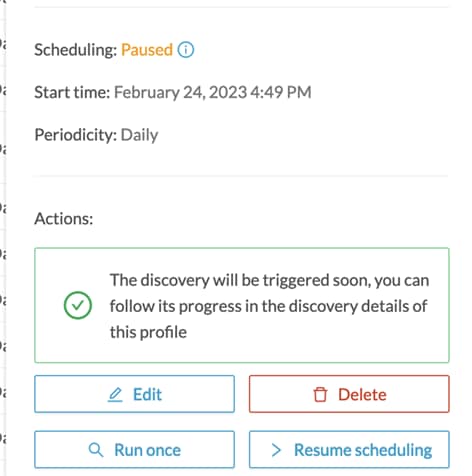472x476 pixels.
Task: Click the info icon beside Paused status
Action: coord(186,50)
